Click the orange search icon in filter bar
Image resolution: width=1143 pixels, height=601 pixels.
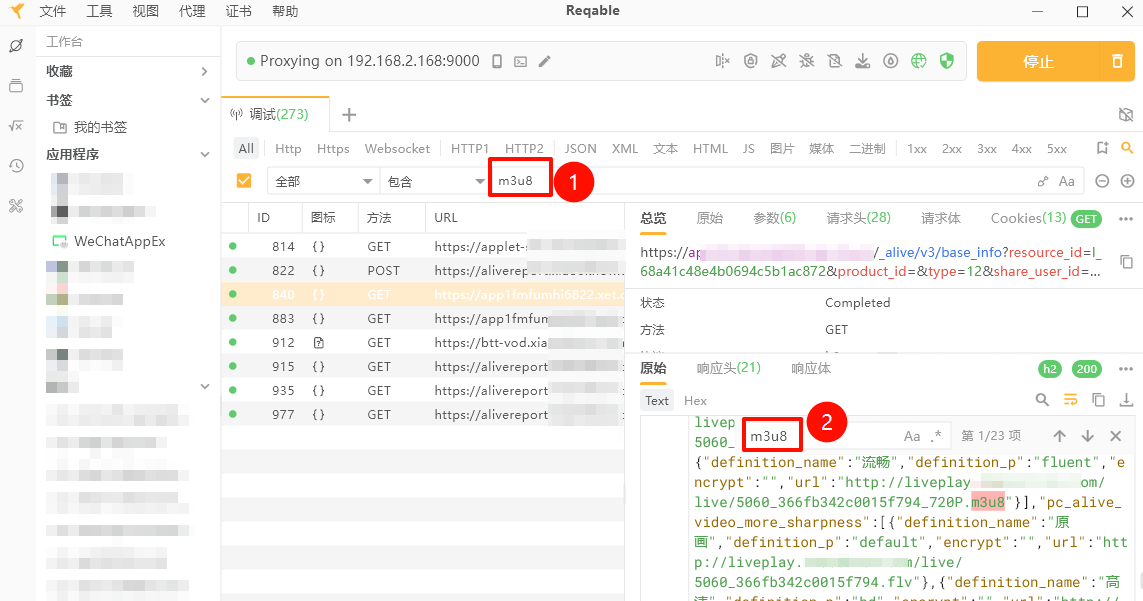[x=1127, y=148]
